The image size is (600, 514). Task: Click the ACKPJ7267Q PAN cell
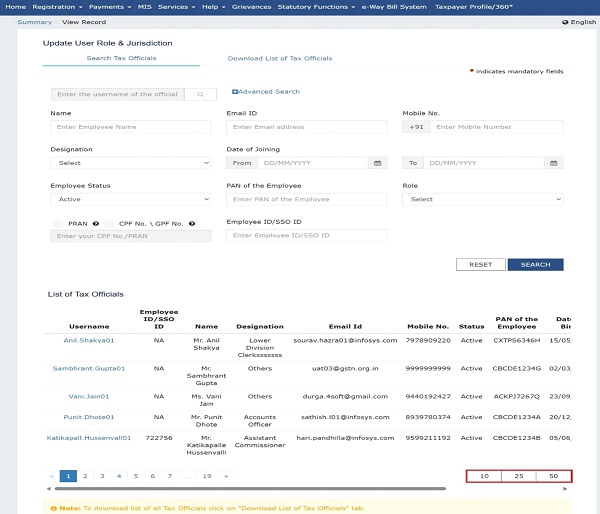[x=517, y=397]
